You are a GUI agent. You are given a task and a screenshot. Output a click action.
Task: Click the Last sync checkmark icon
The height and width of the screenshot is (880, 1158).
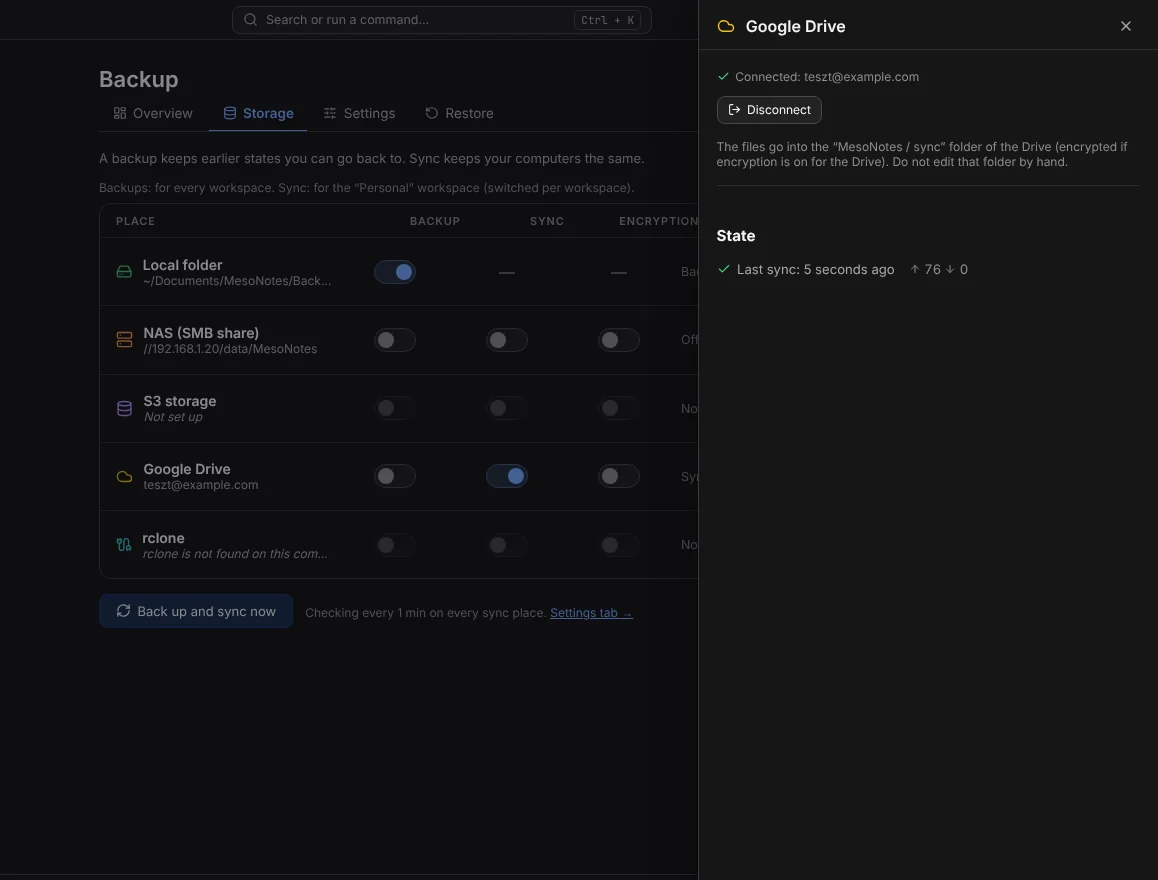[724, 269]
